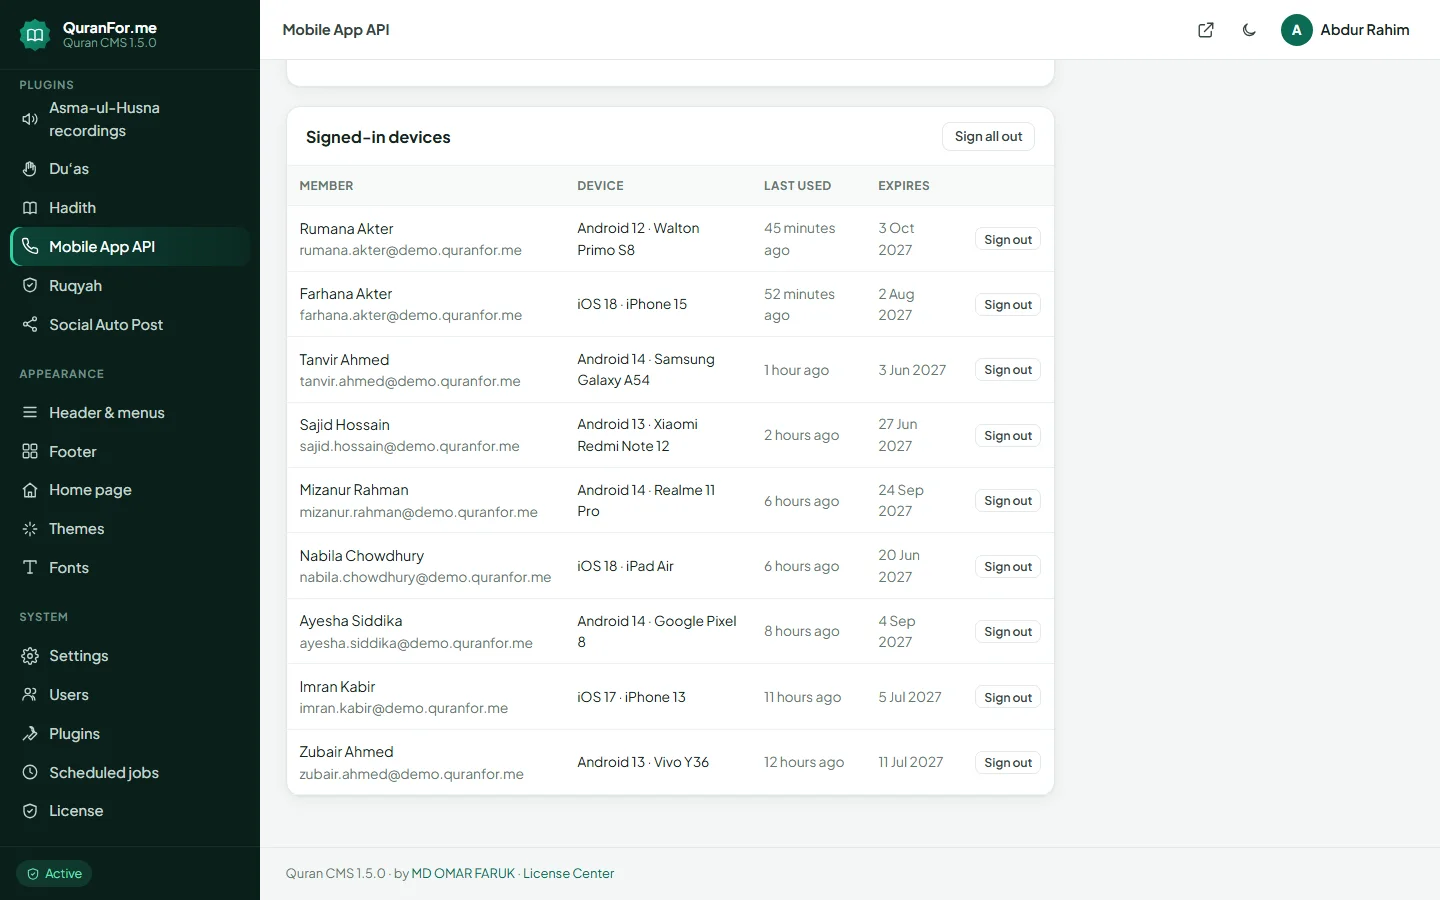The height and width of the screenshot is (900, 1440).
Task: Sign out Zubair Ahmed's Vivo Y36
Action: (x=1008, y=763)
